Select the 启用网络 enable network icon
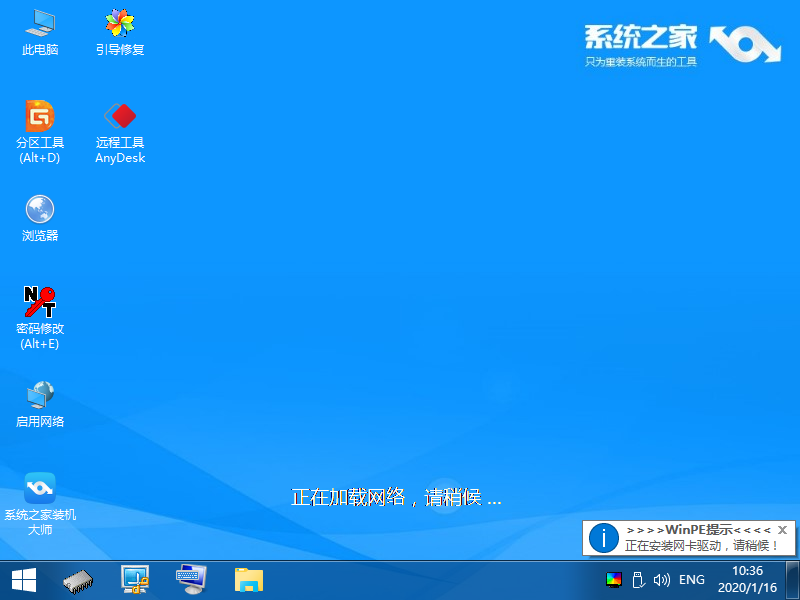The width and height of the screenshot is (800, 600). coord(40,396)
